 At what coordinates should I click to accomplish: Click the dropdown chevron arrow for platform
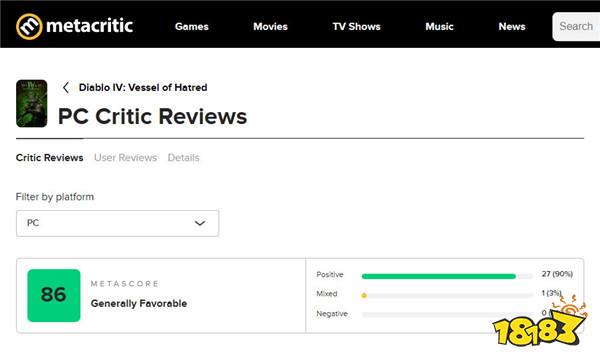[x=200, y=223]
